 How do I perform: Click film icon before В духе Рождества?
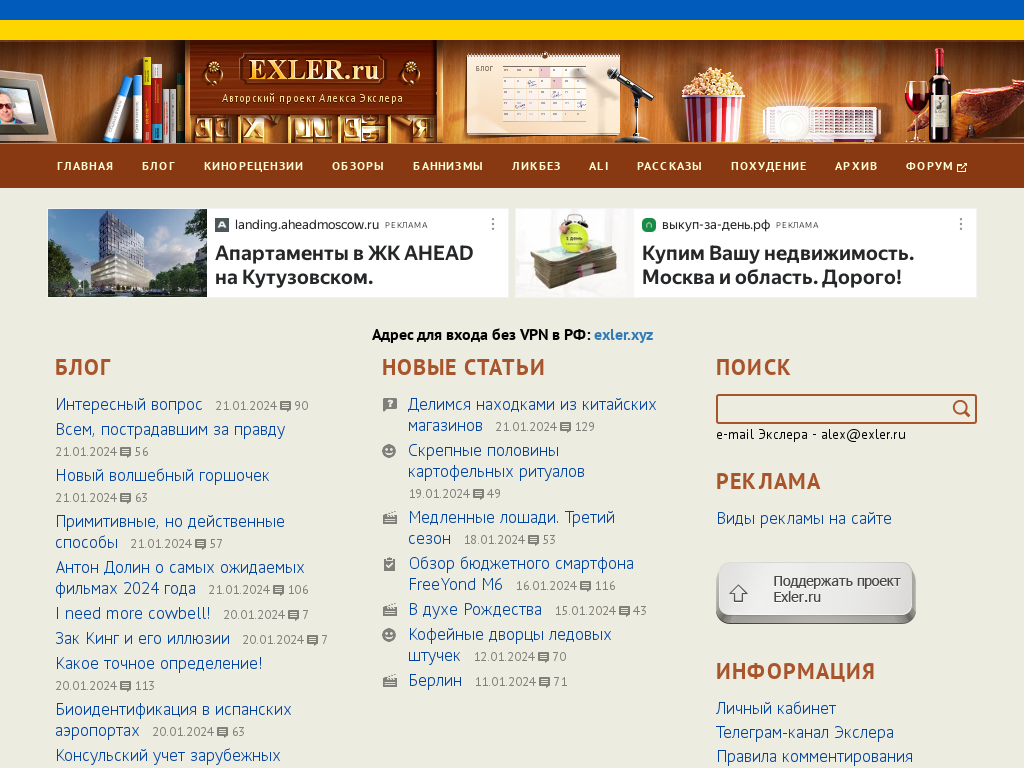coord(389,610)
